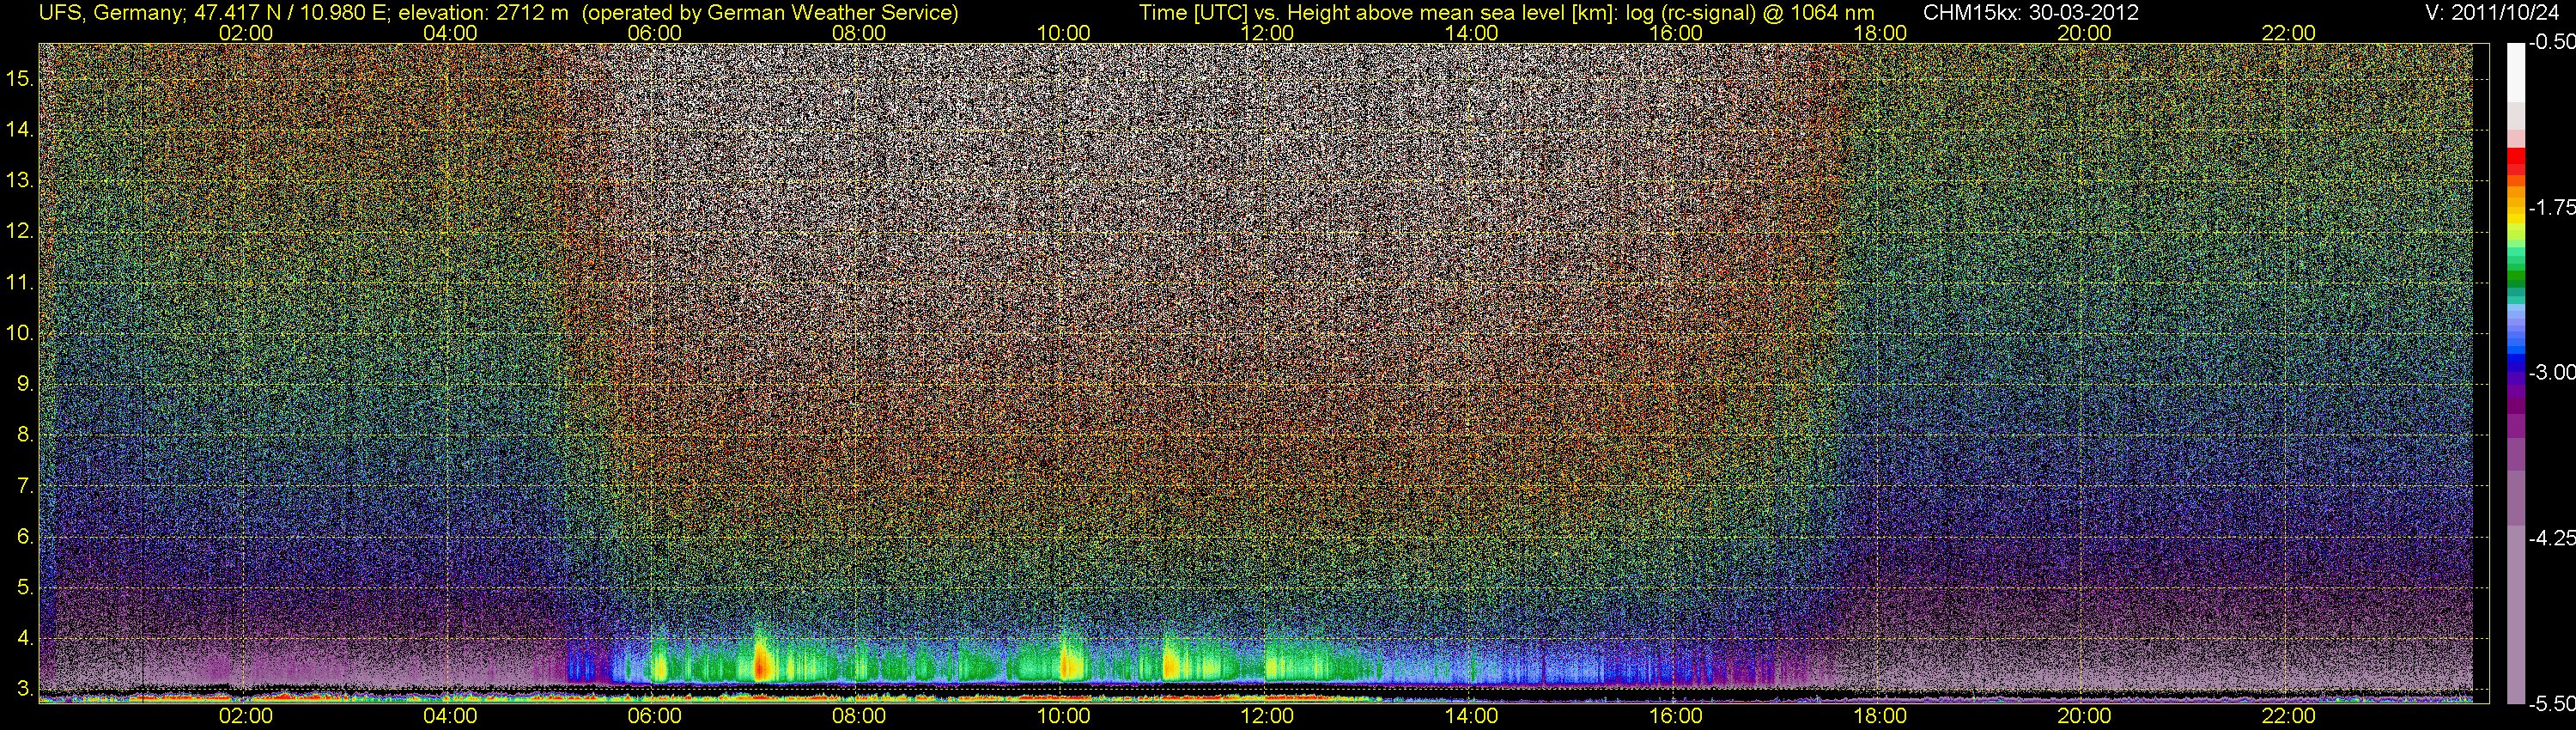Image resolution: width=2576 pixels, height=730 pixels.
Task: Click the 10 km height axis label
Action: click(x=20, y=333)
